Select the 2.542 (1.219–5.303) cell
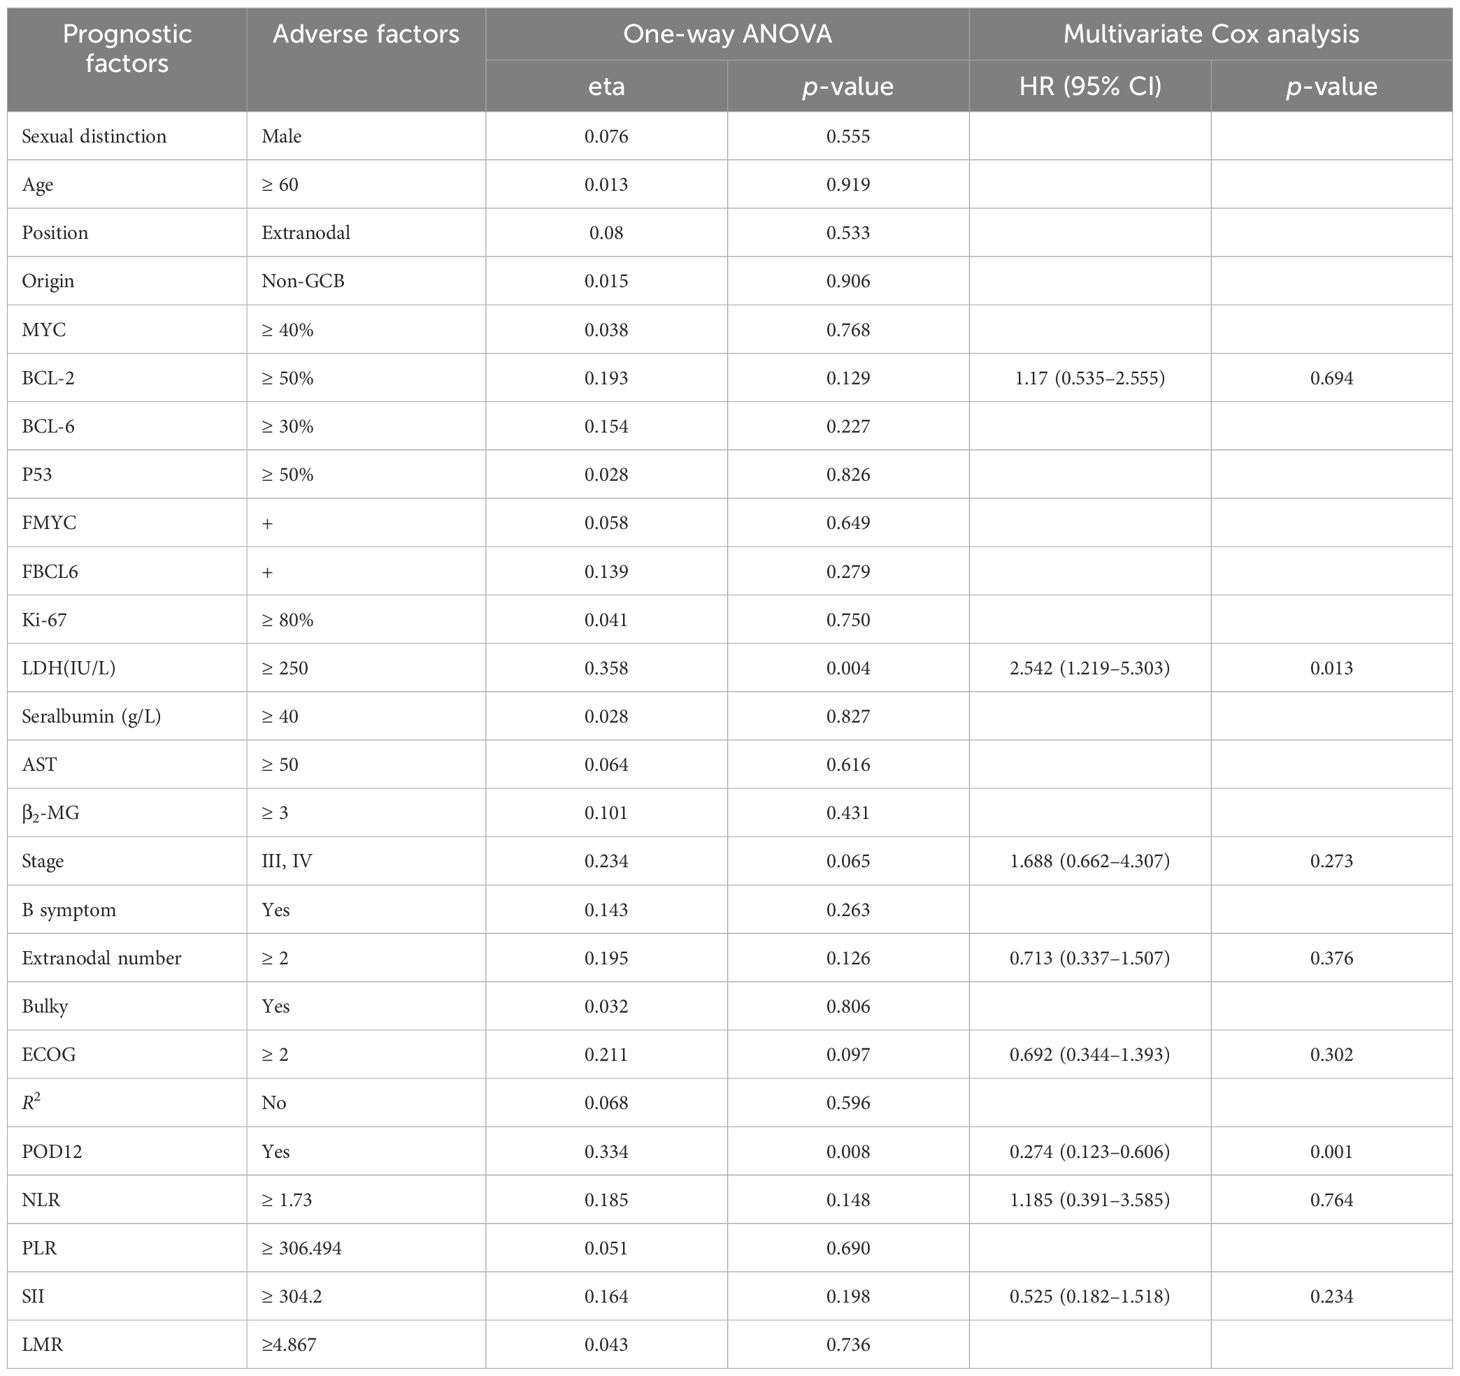Image resolution: width=1460 pixels, height=1376 pixels. click(1089, 668)
